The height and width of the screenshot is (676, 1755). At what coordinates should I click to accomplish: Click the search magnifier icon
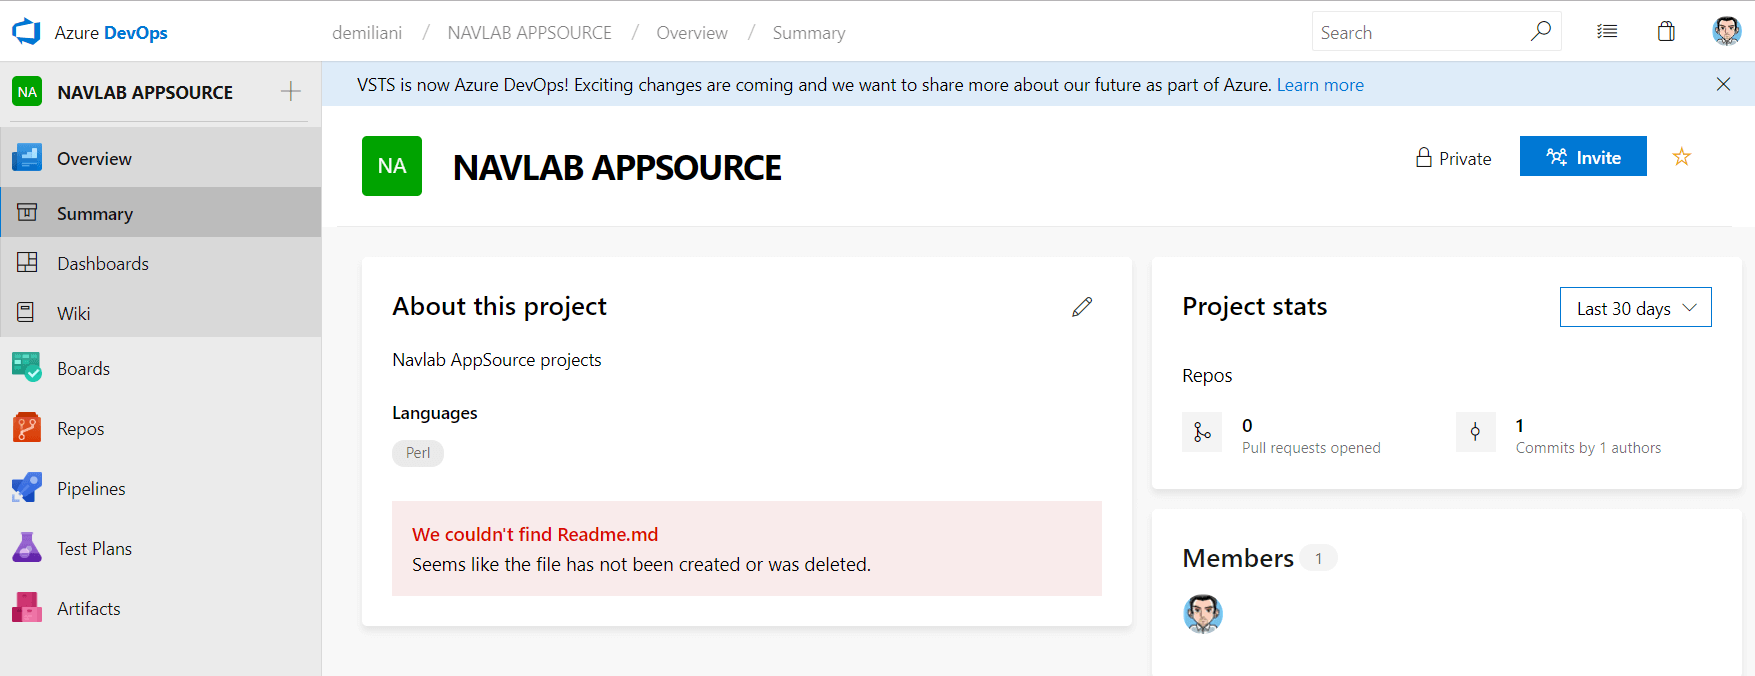tap(1541, 32)
